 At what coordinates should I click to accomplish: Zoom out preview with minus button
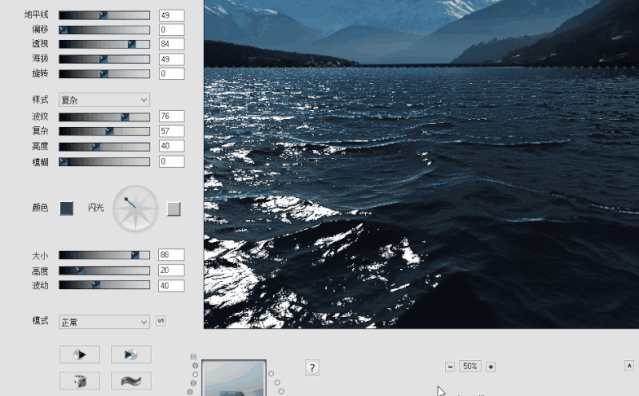point(450,367)
